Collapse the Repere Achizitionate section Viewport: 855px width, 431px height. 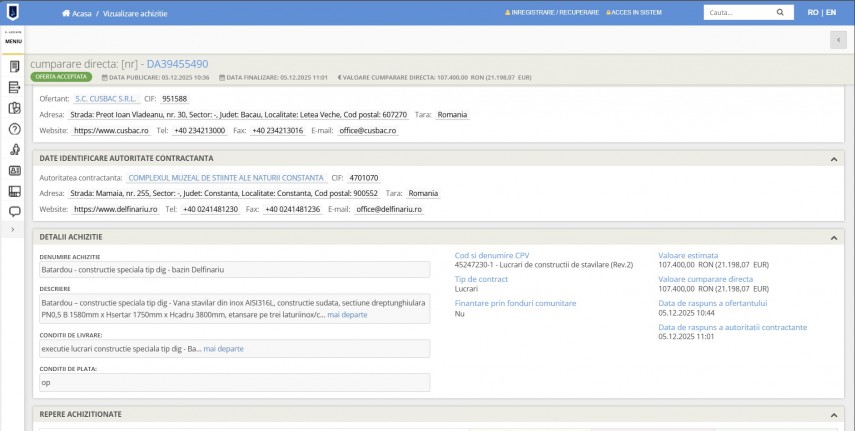834,413
